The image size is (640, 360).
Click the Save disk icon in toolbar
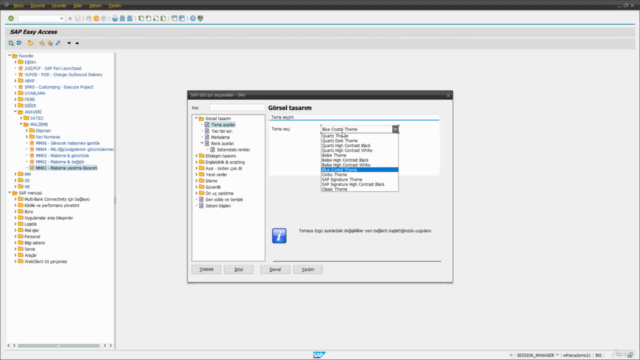(x=78, y=18)
